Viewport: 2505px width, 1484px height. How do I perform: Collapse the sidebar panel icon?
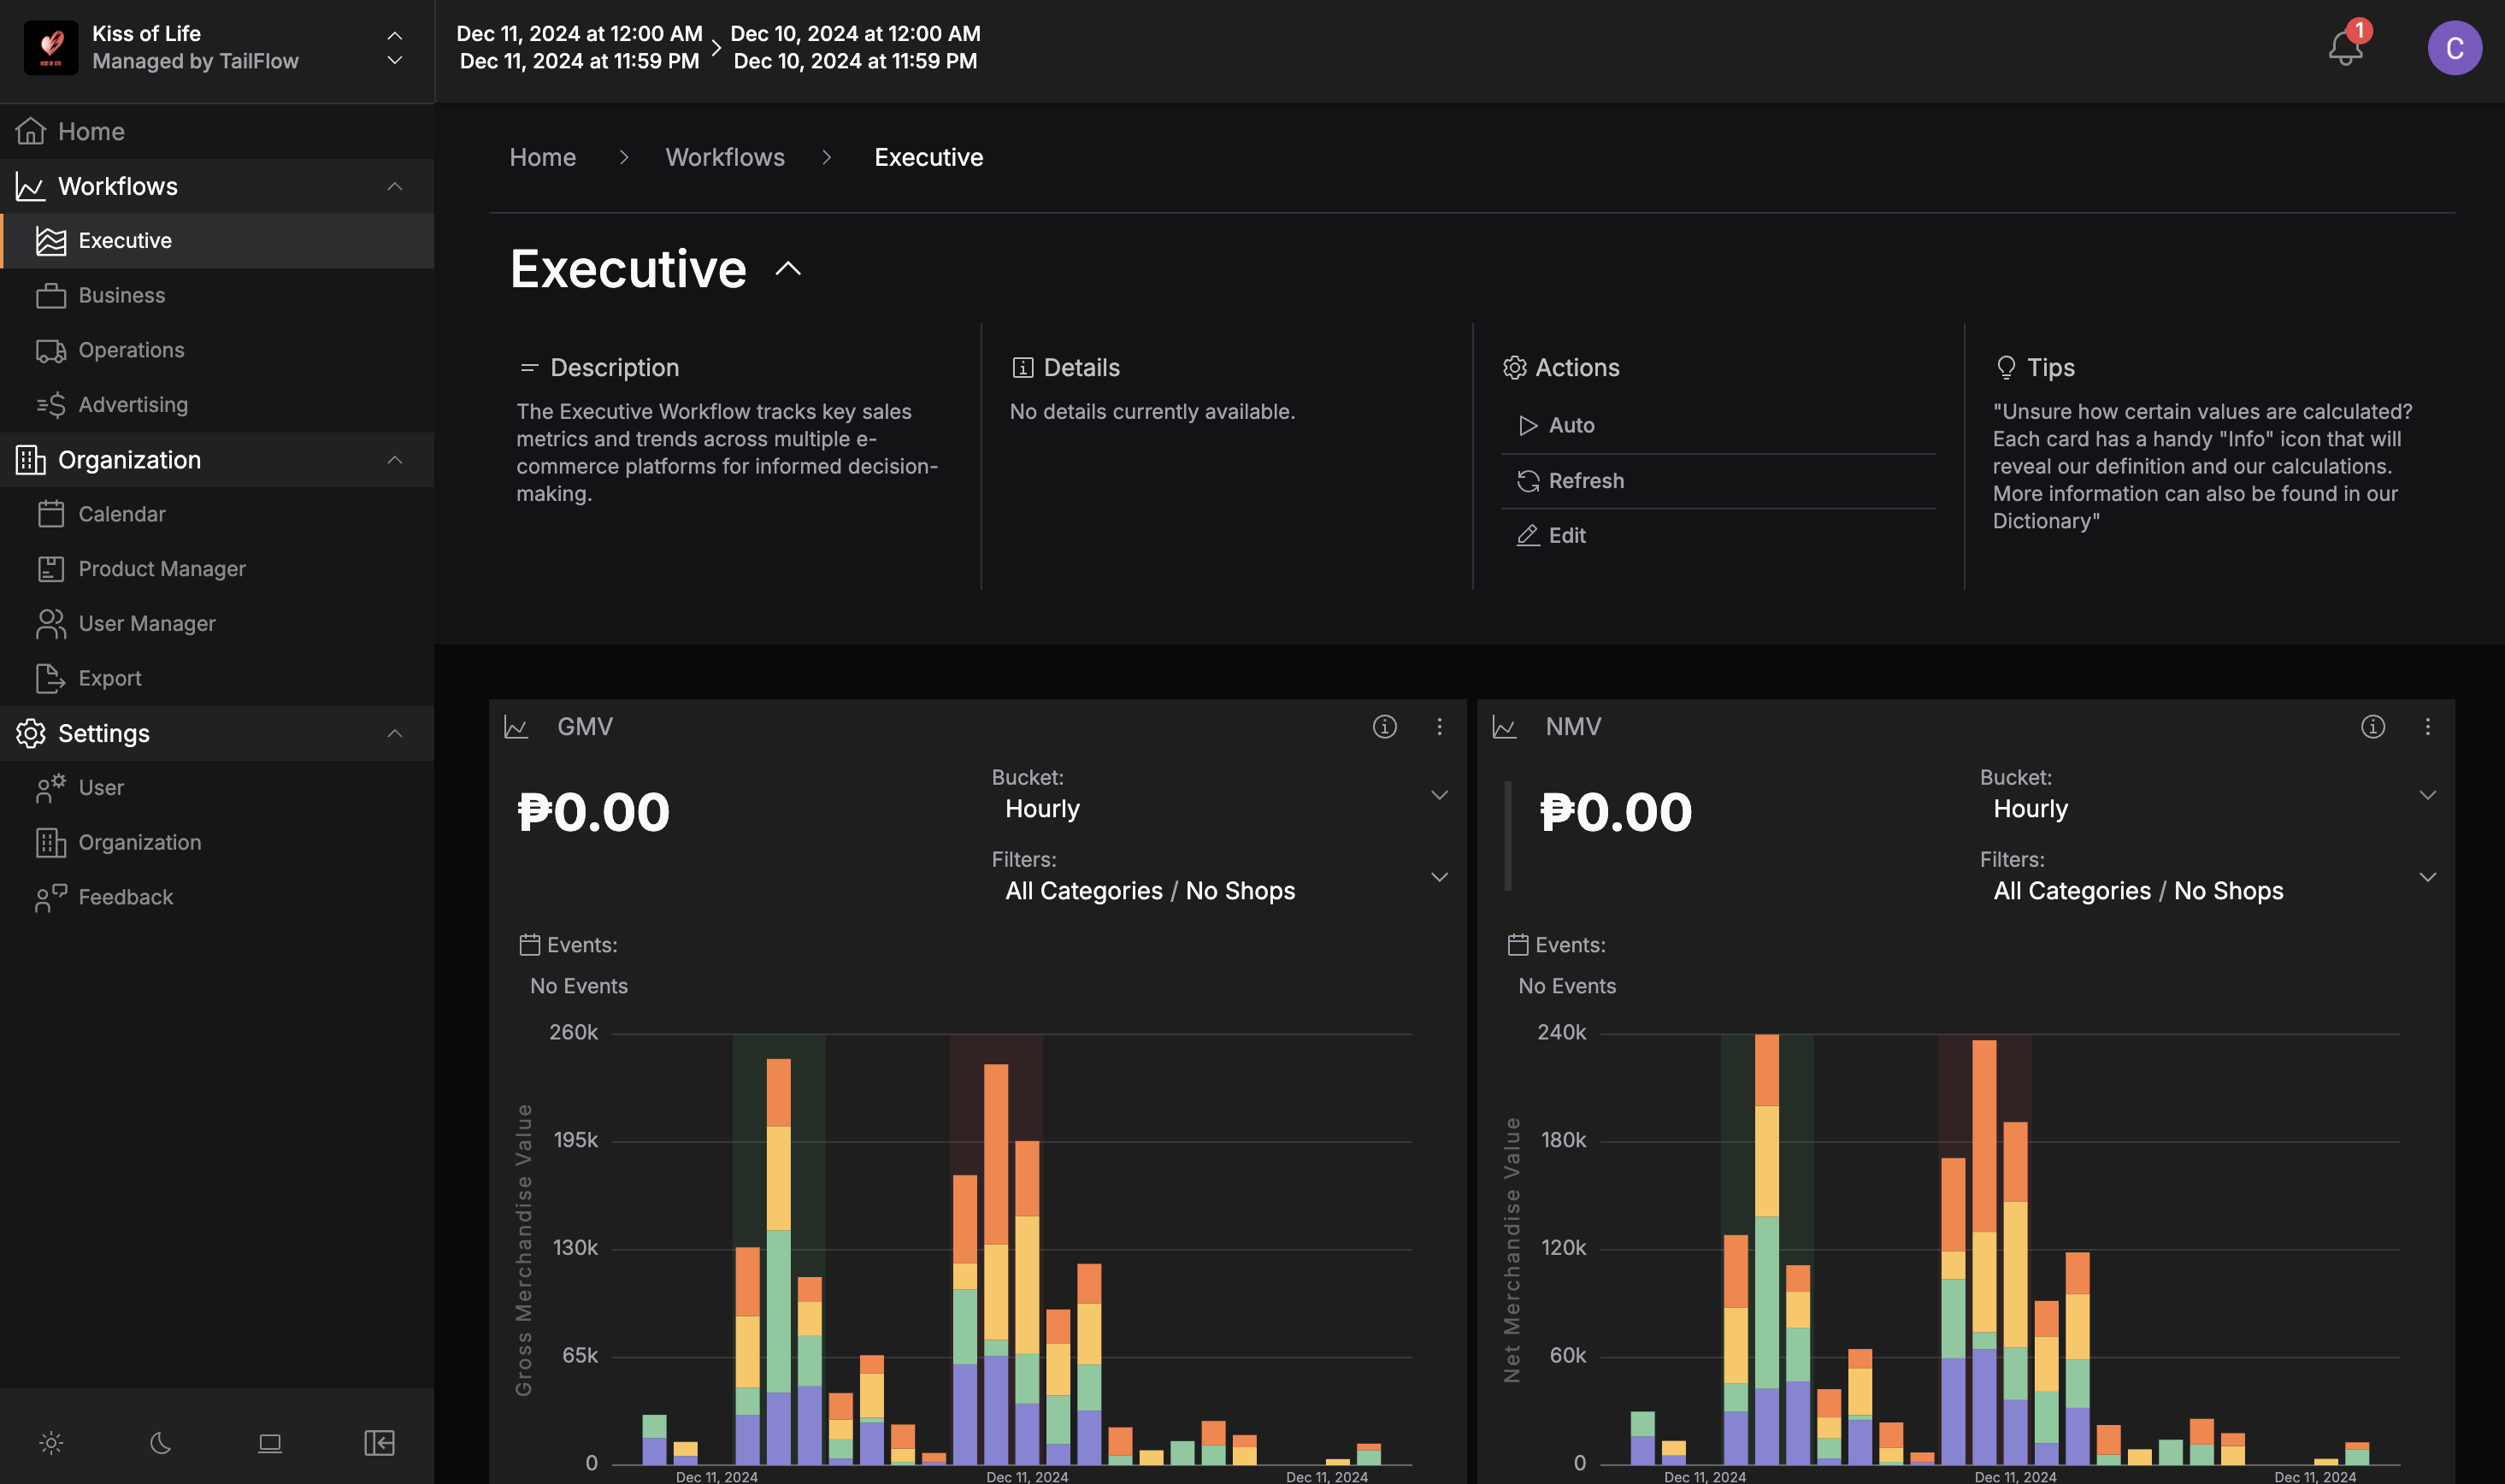pyautogui.click(x=379, y=1442)
